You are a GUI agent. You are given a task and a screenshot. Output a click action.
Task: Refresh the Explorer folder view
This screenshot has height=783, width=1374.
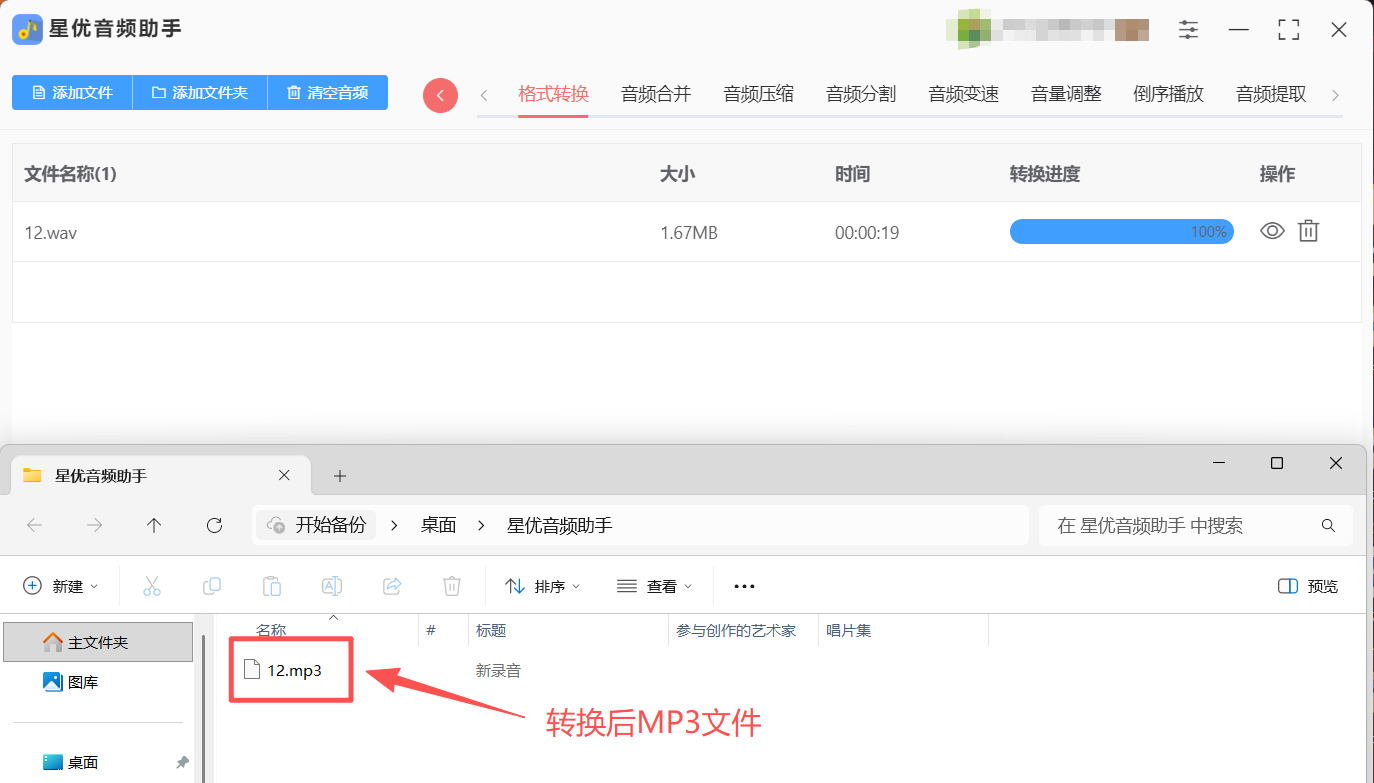click(x=214, y=525)
